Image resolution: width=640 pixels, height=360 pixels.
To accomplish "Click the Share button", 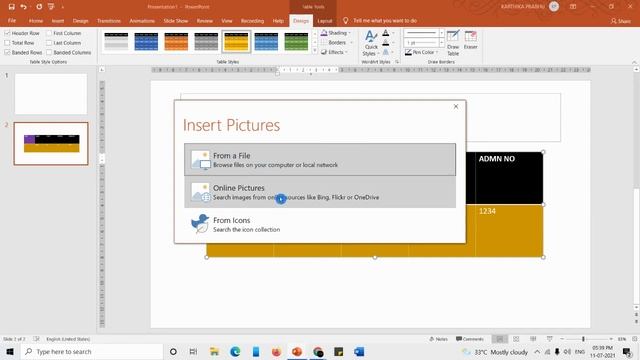I will pos(621,21).
